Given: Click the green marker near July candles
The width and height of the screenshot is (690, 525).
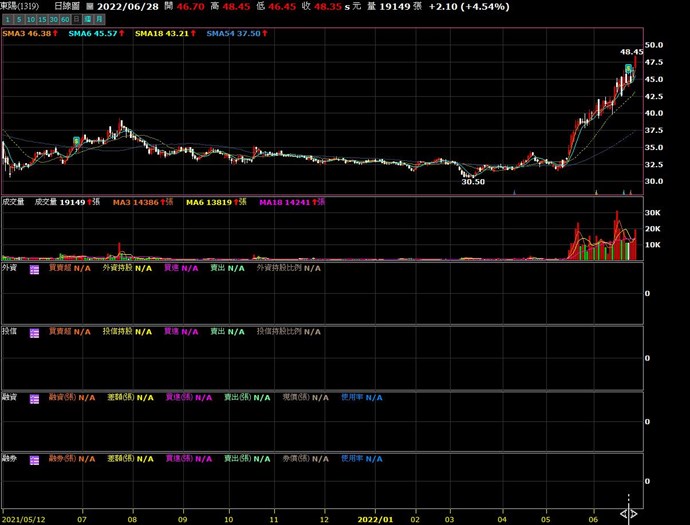Looking at the screenshot, I should click(x=76, y=140).
